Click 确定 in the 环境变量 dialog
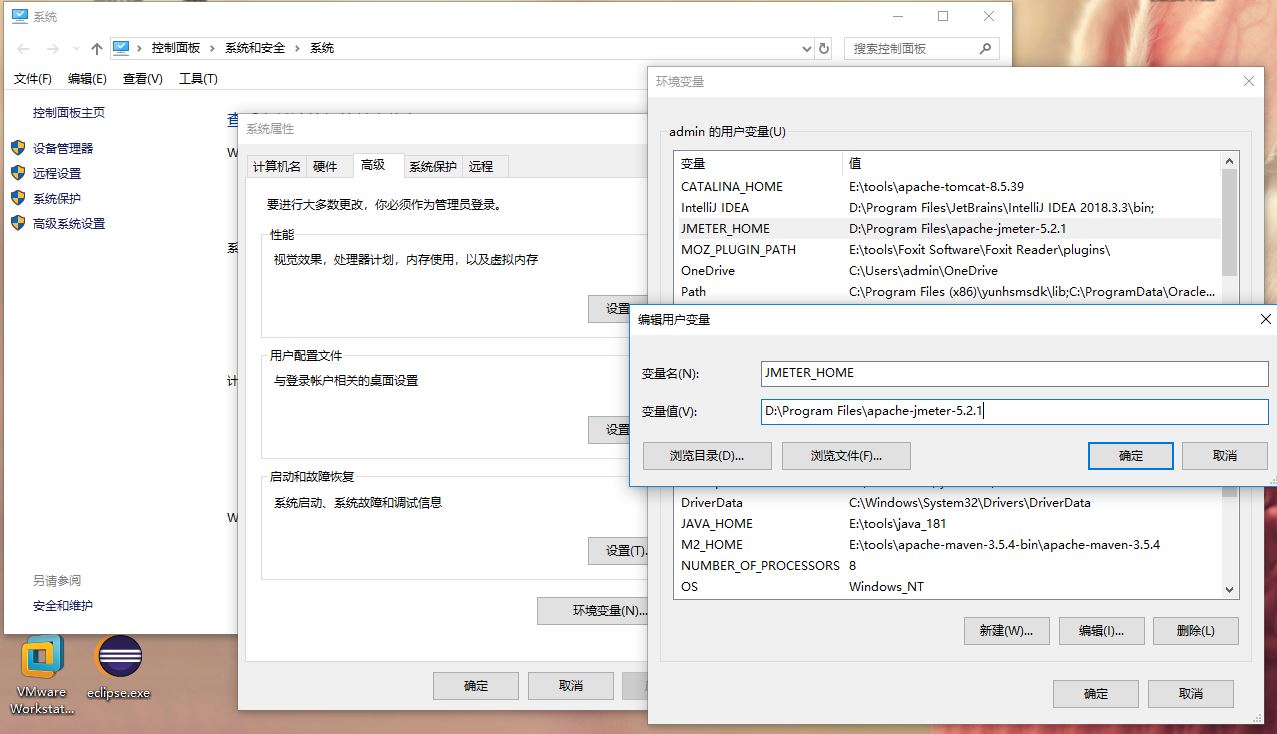Image resolution: width=1277 pixels, height=734 pixels. click(1096, 693)
